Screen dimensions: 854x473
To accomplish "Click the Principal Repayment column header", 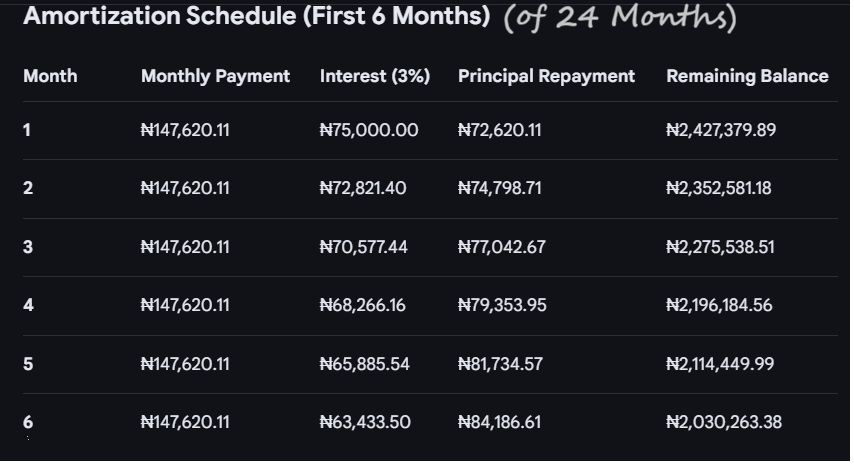I will tap(546, 76).
